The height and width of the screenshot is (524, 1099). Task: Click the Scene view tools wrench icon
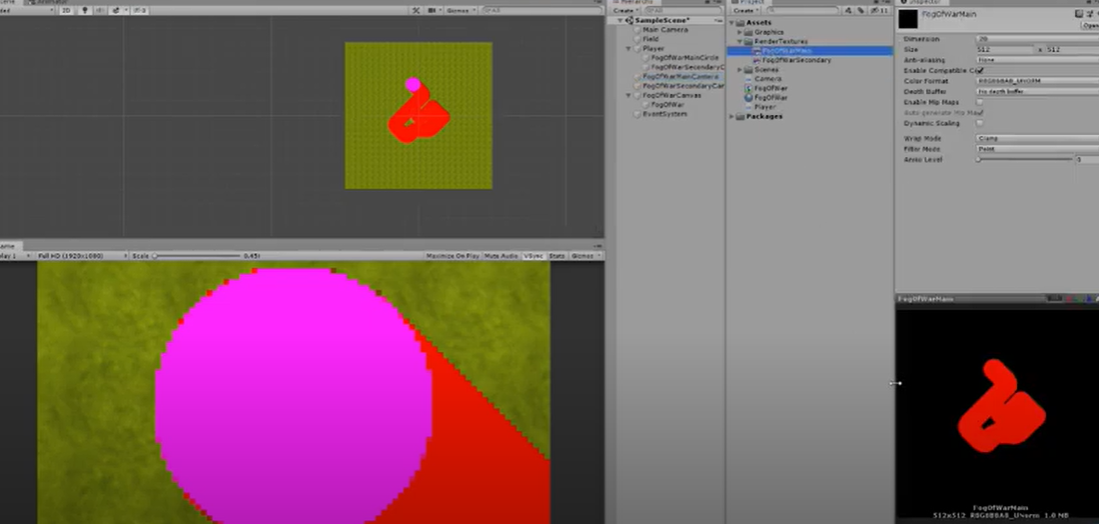(416, 11)
